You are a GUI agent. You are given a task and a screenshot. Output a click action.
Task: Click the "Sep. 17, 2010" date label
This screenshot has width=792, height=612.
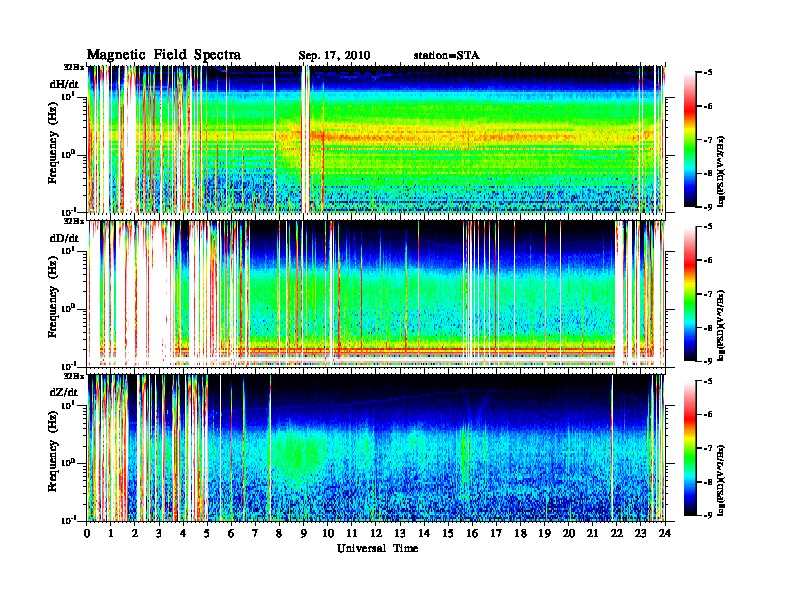334,56
